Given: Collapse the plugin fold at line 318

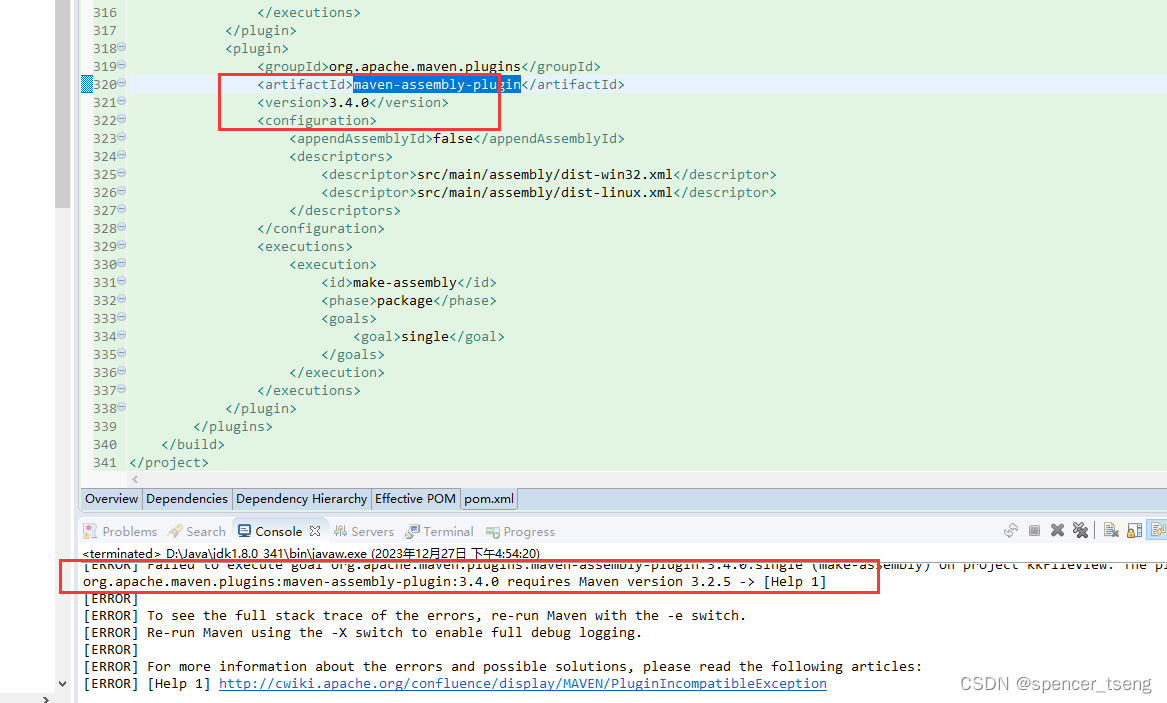Looking at the screenshot, I should 120,47.
